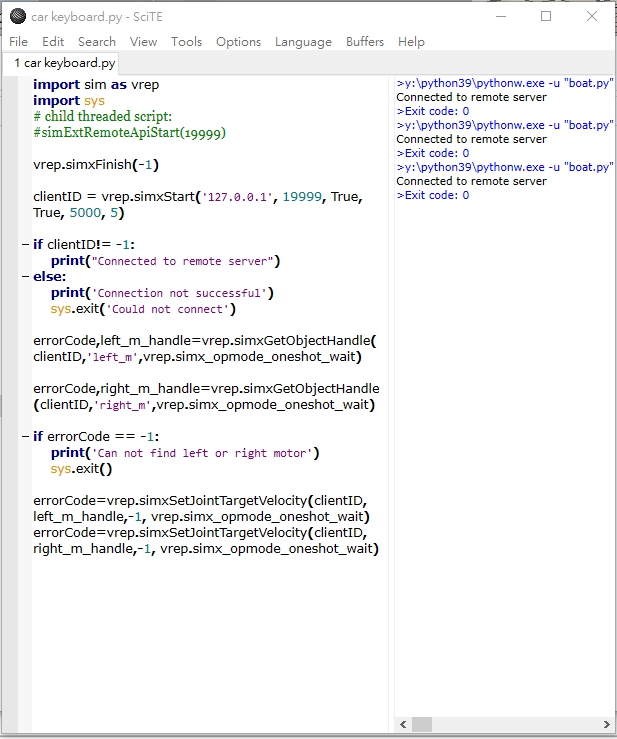Collapse the 'if errorCode == -1' fold marker
617x739 pixels.
click(25, 436)
